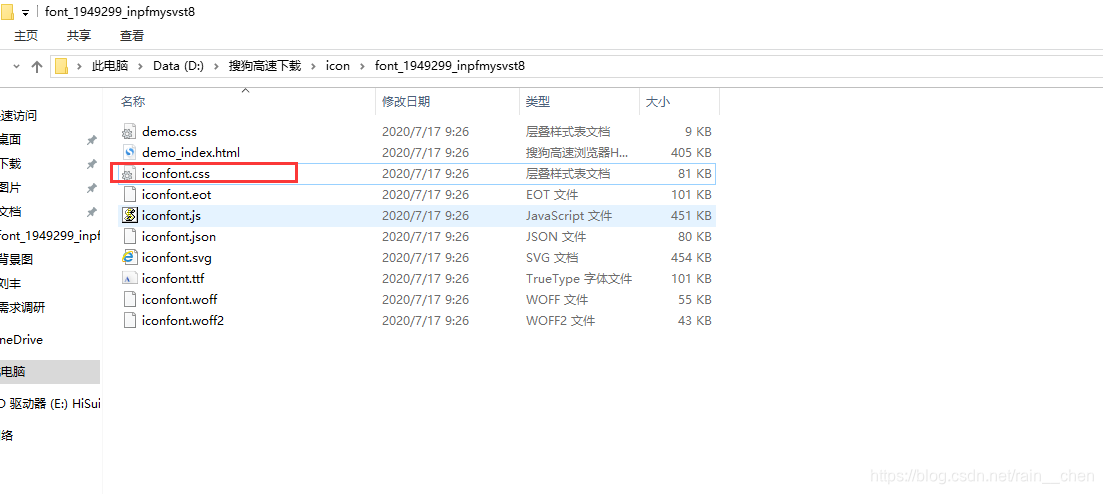Select the iconfont.woff file name
The width and height of the screenshot is (1103, 494).
point(179,299)
